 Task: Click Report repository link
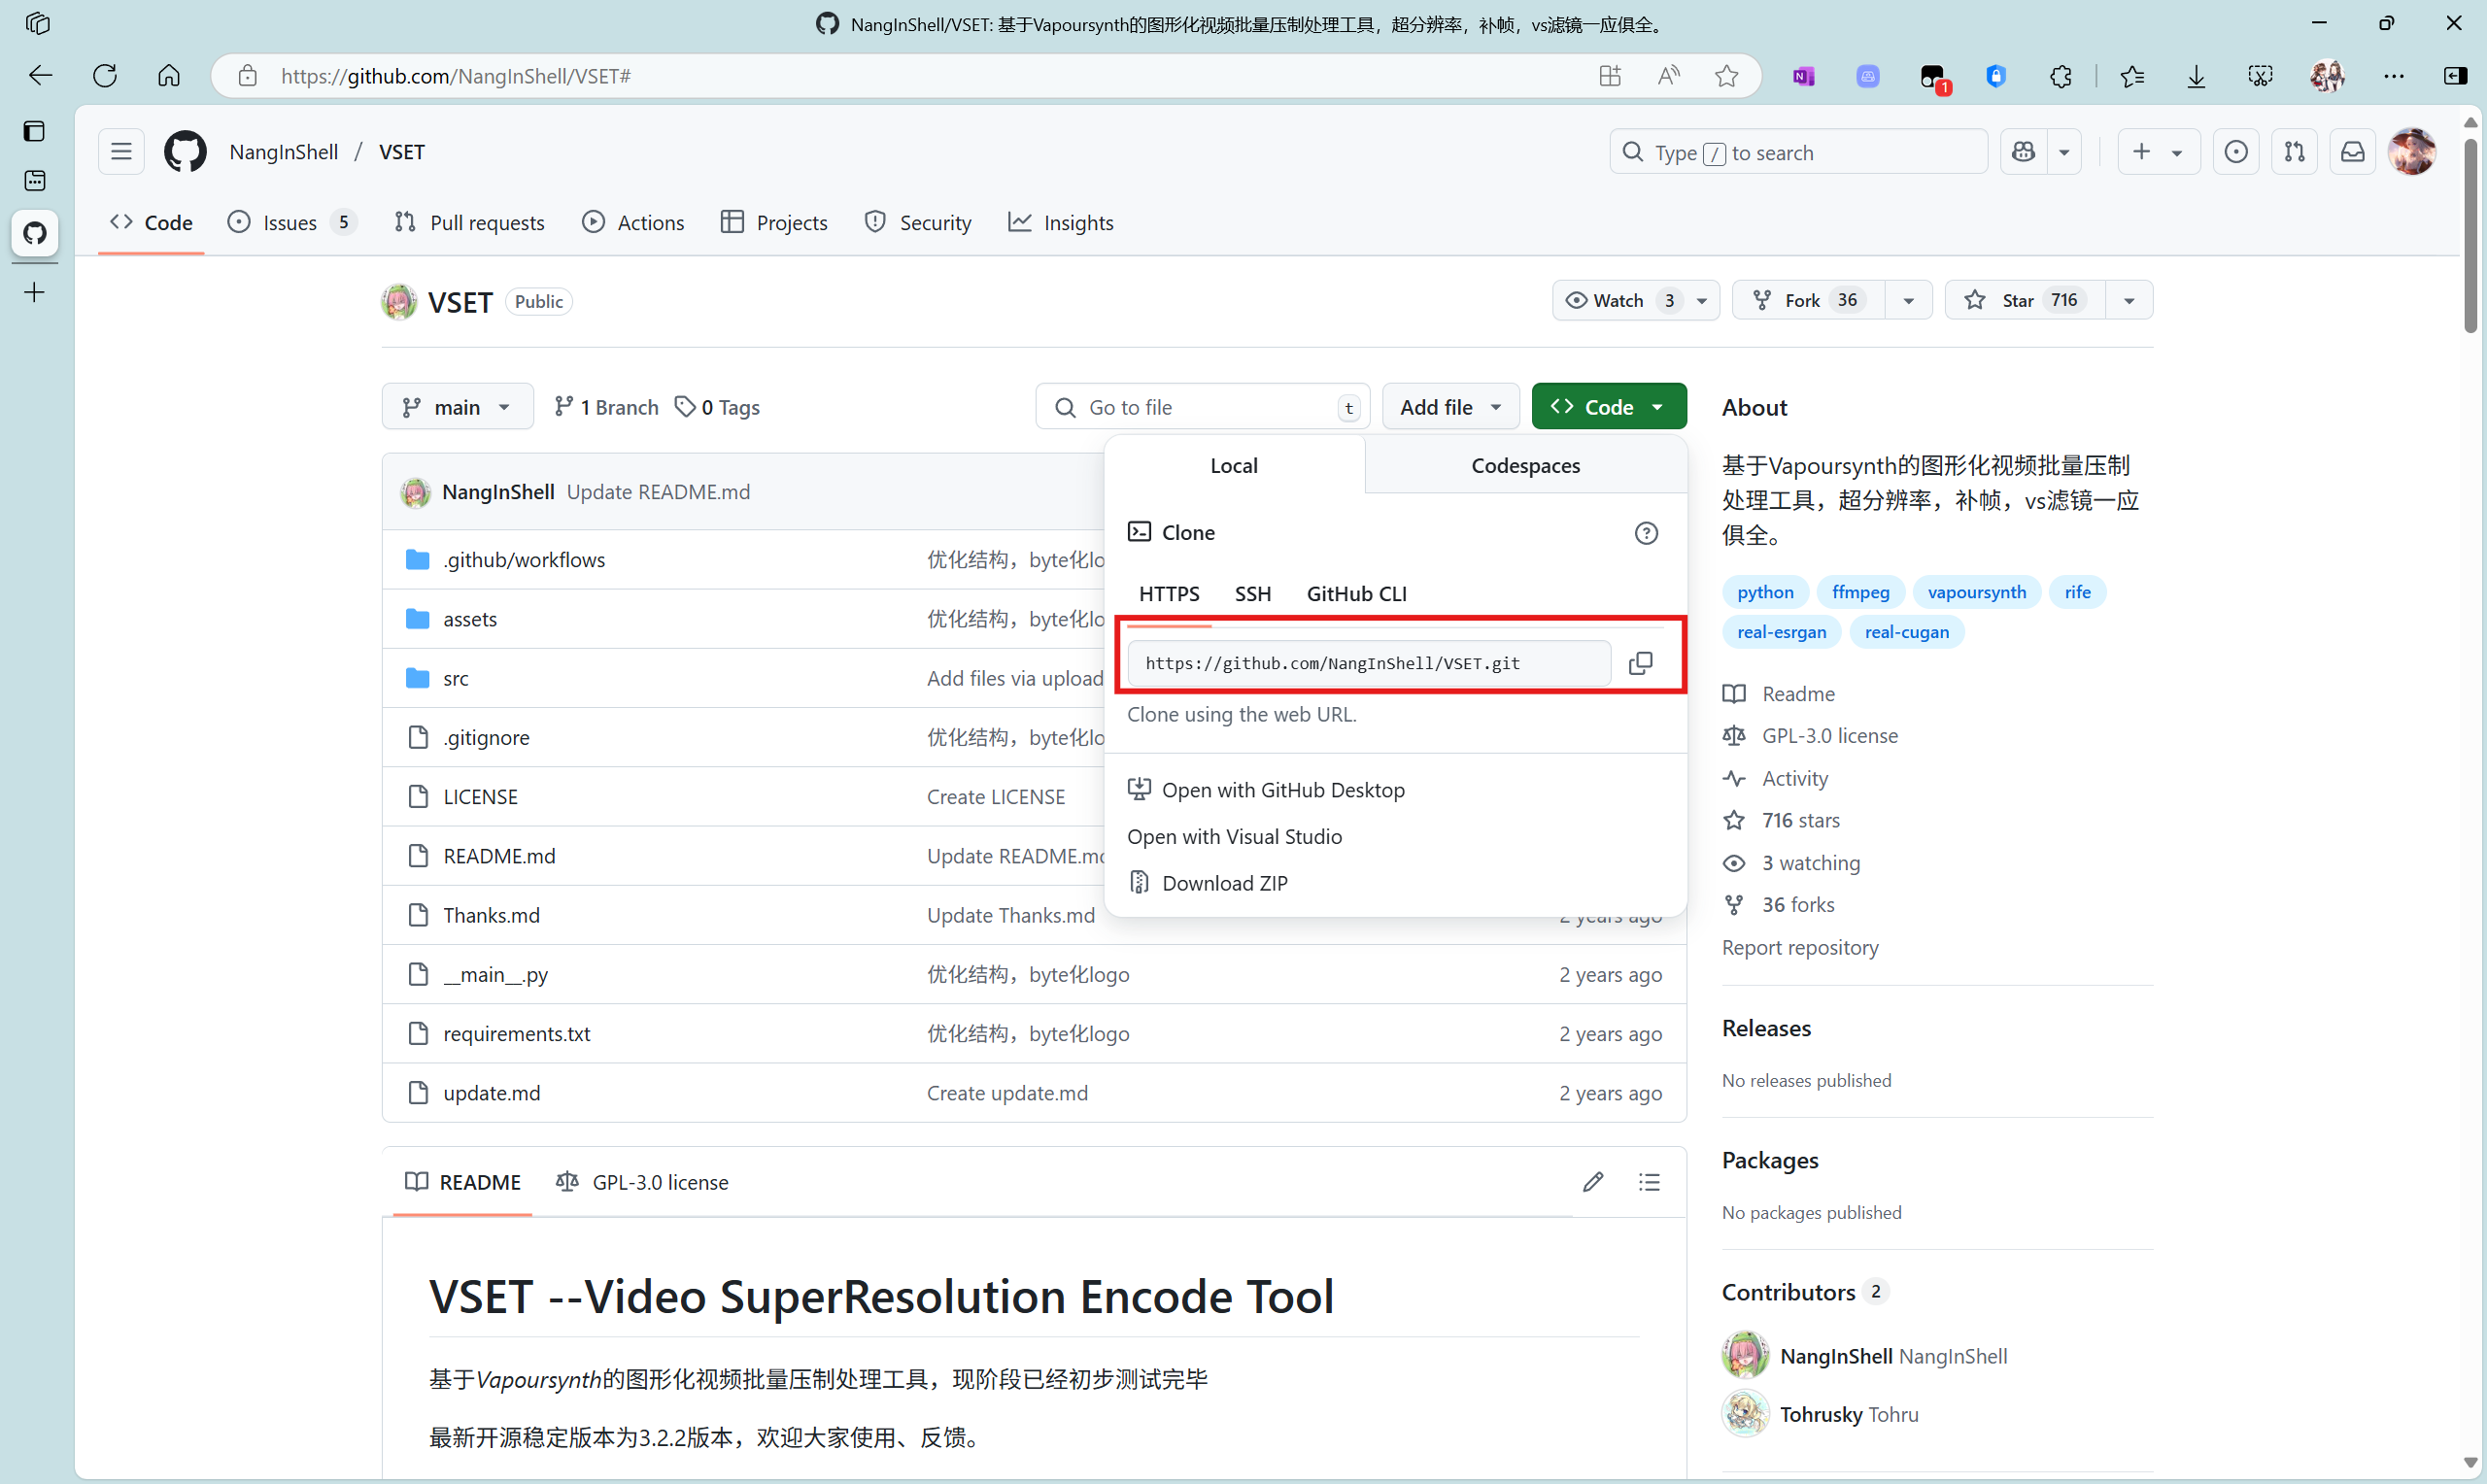pos(1799,947)
